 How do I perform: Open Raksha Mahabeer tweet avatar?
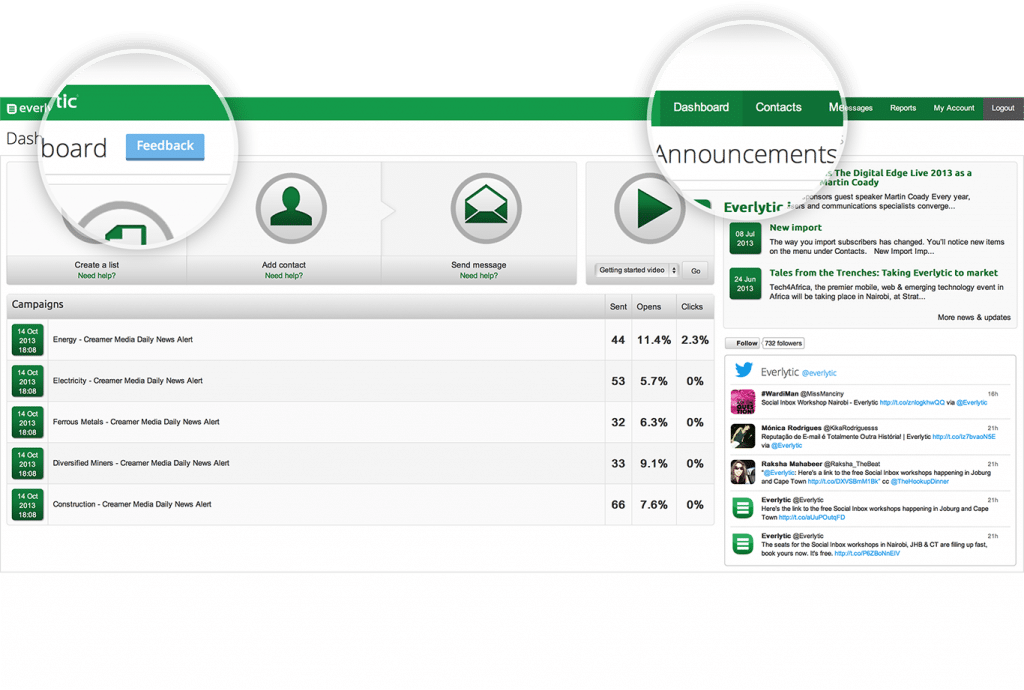pyautogui.click(x=743, y=472)
